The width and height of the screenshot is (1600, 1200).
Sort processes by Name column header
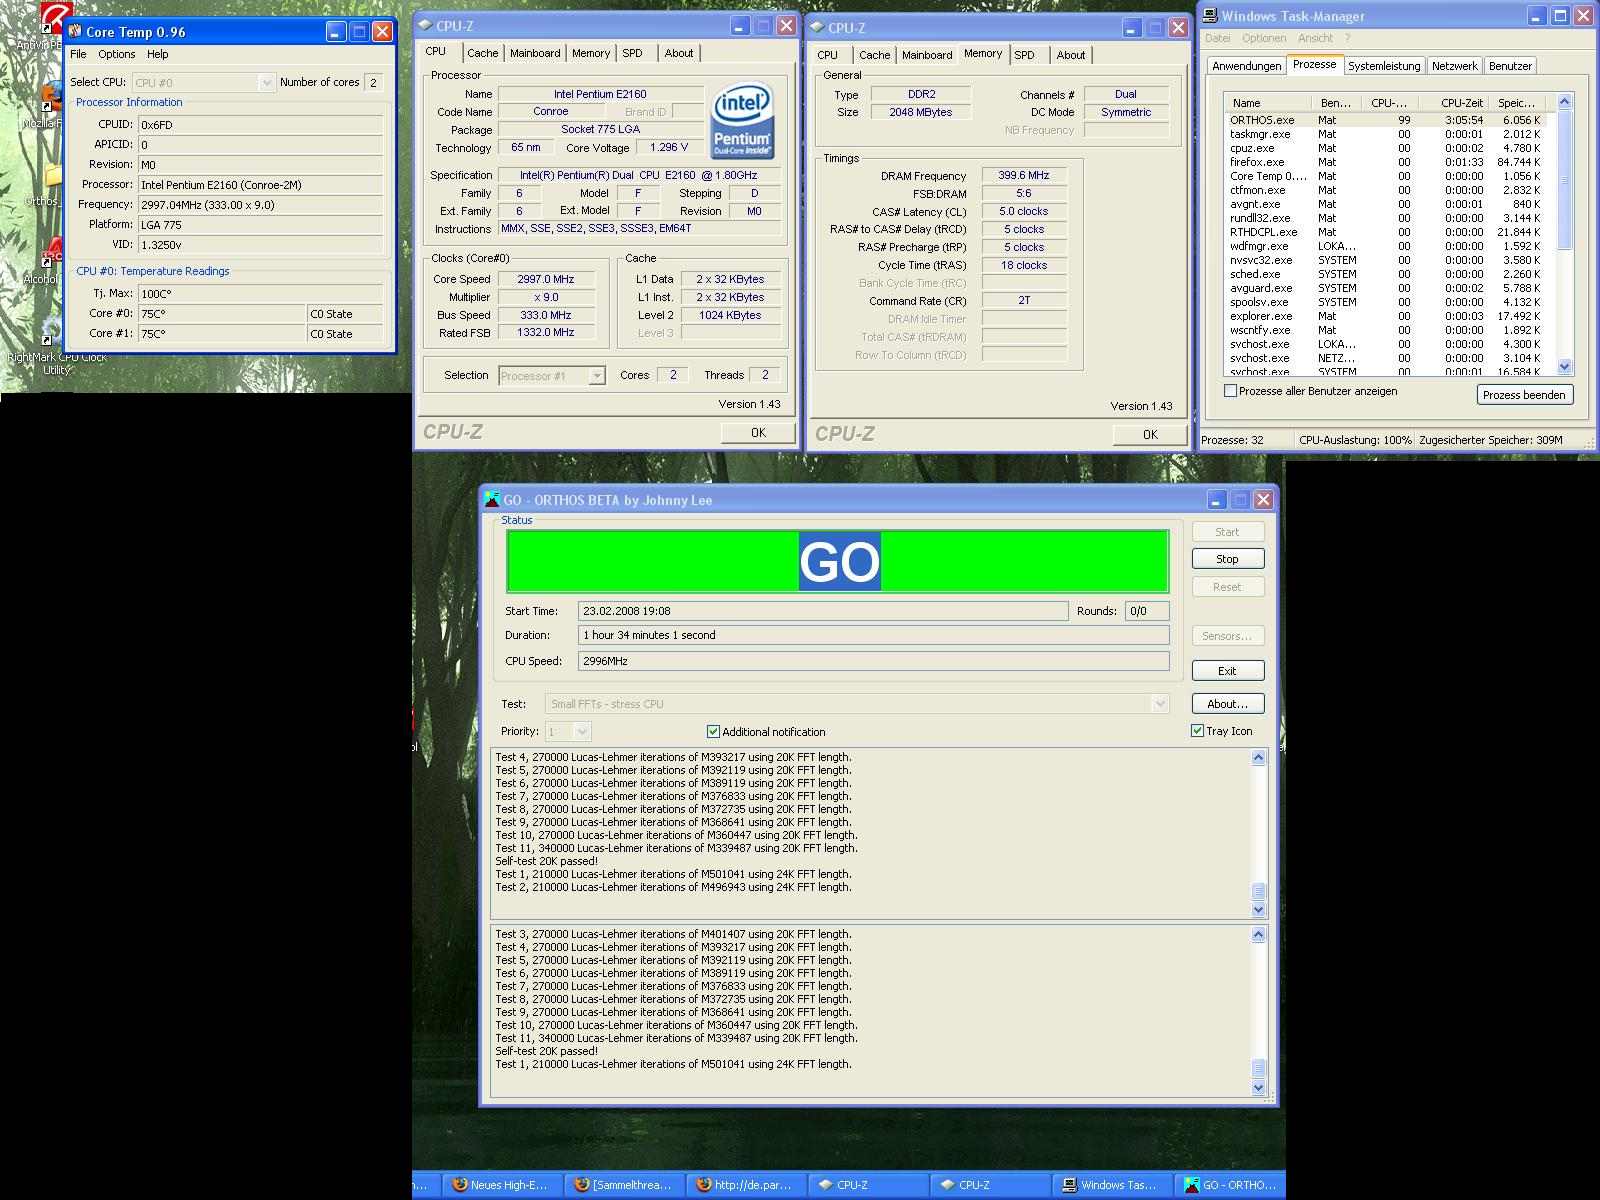coord(1267,103)
